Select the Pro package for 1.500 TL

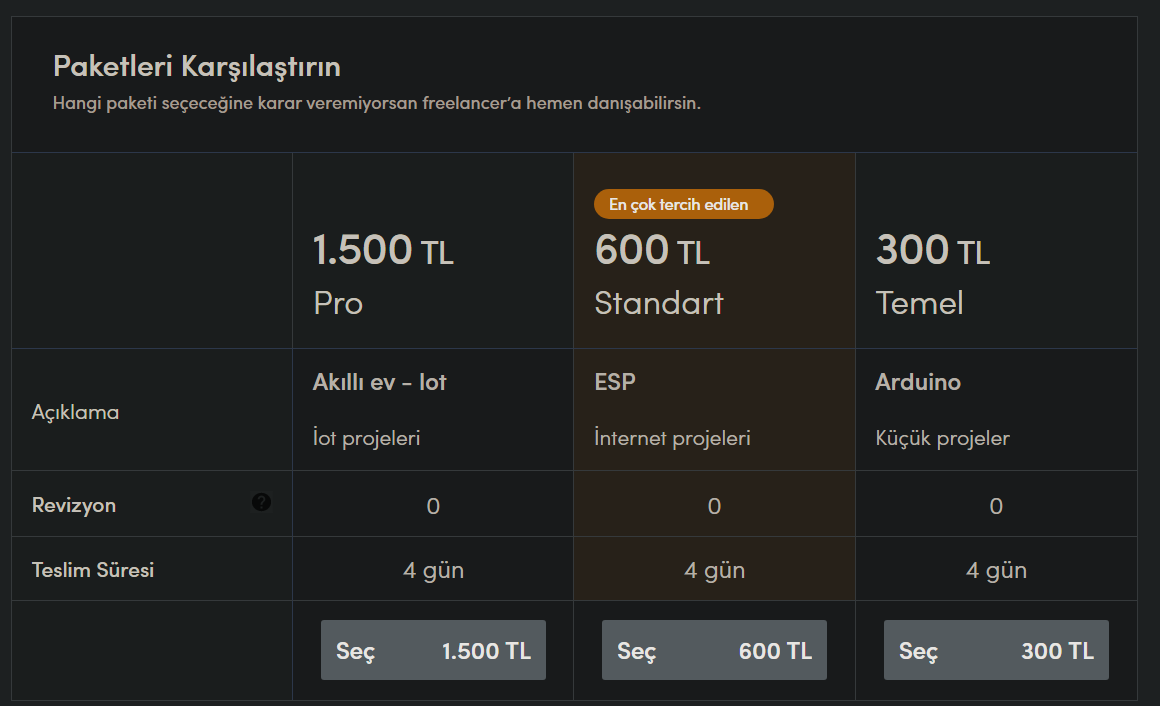[x=433, y=651]
